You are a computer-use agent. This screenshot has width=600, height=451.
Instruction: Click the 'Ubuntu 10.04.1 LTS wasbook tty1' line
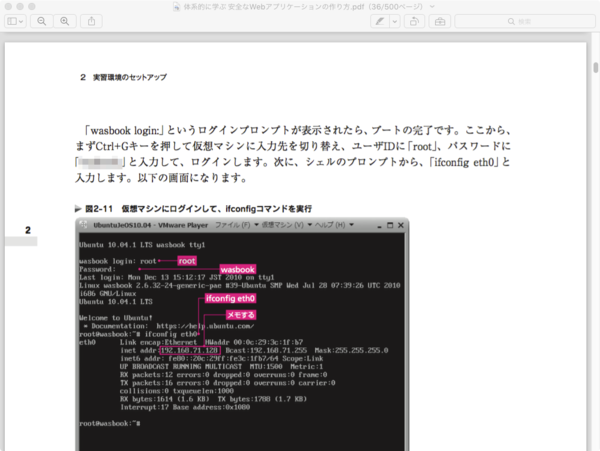pos(142,245)
